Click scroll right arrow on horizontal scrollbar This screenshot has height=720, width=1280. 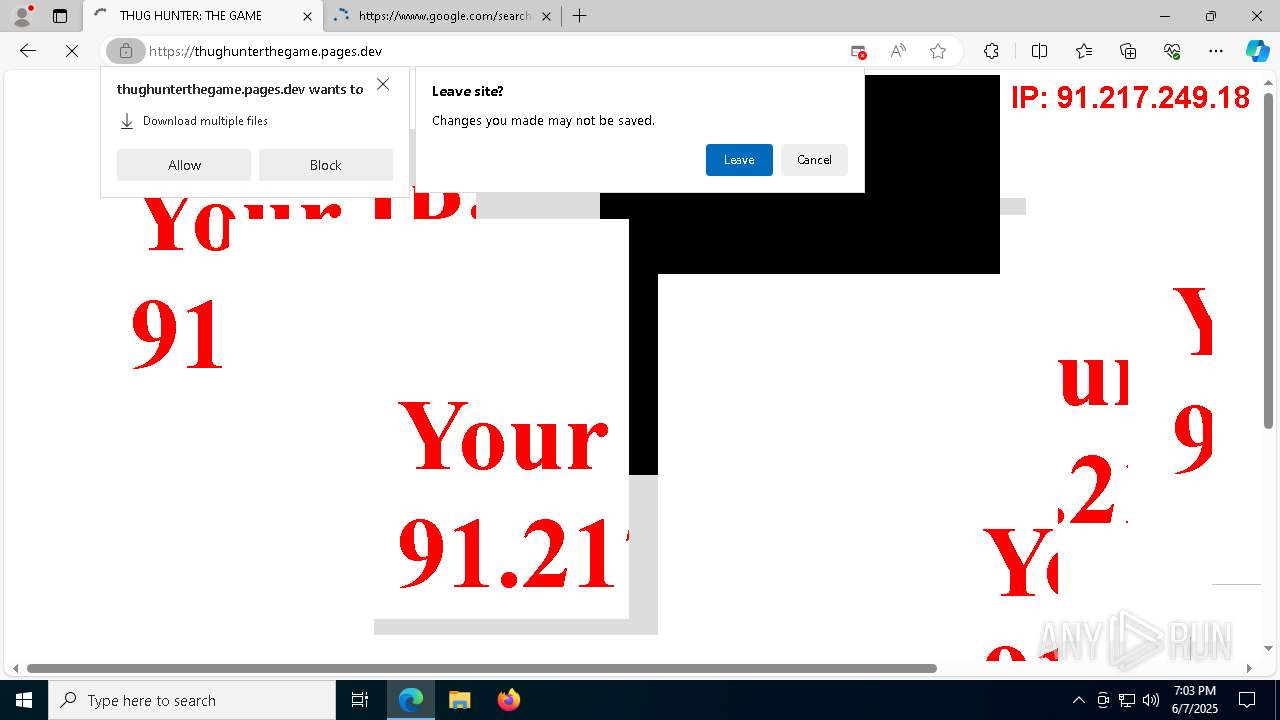[1249, 668]
